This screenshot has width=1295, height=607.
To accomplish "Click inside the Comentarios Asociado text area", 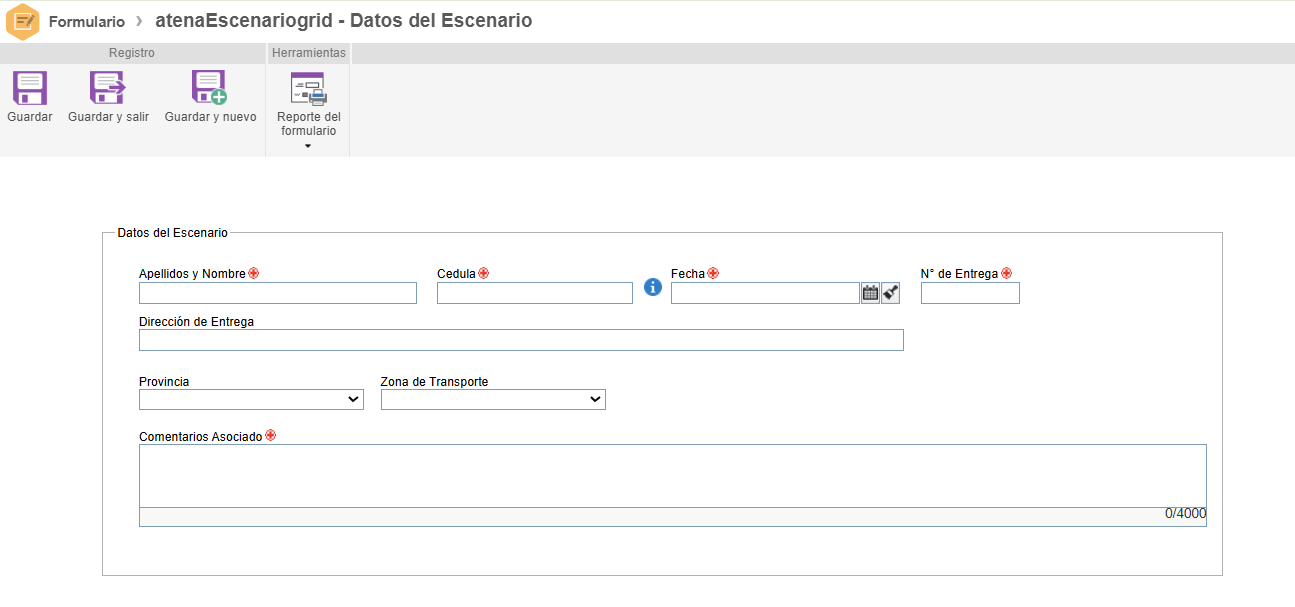I will [672, 476].
